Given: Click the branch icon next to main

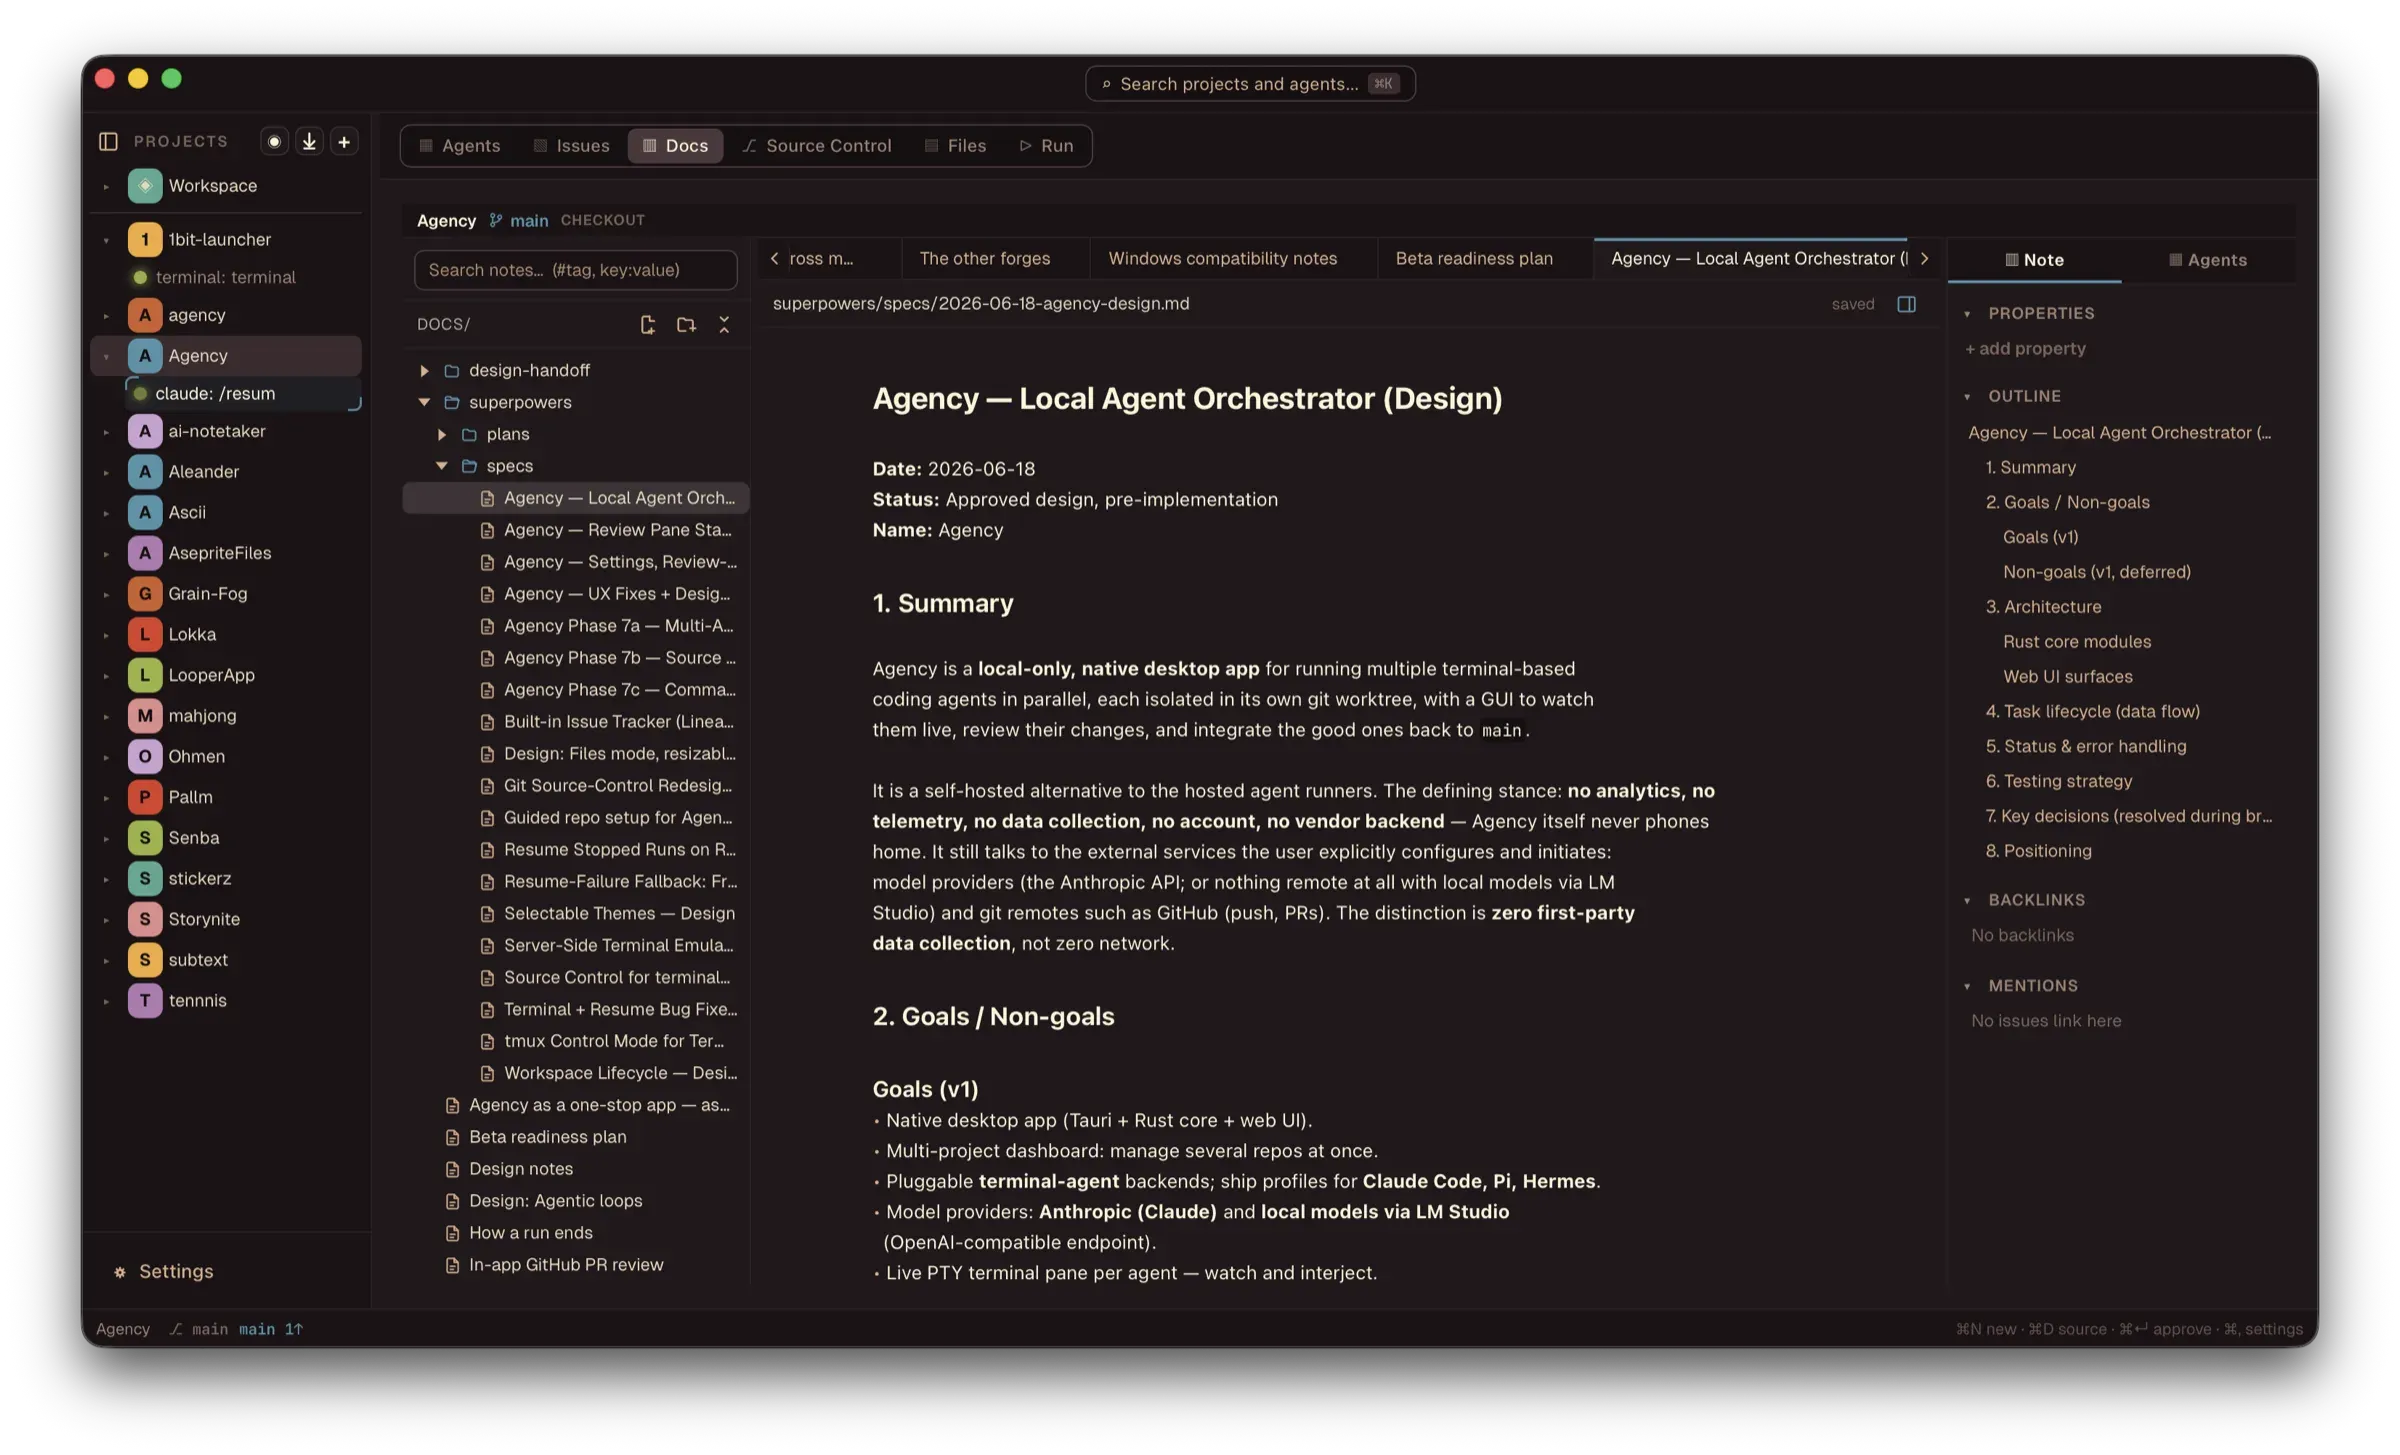Looking at the screenshot, I should (495, 220).
